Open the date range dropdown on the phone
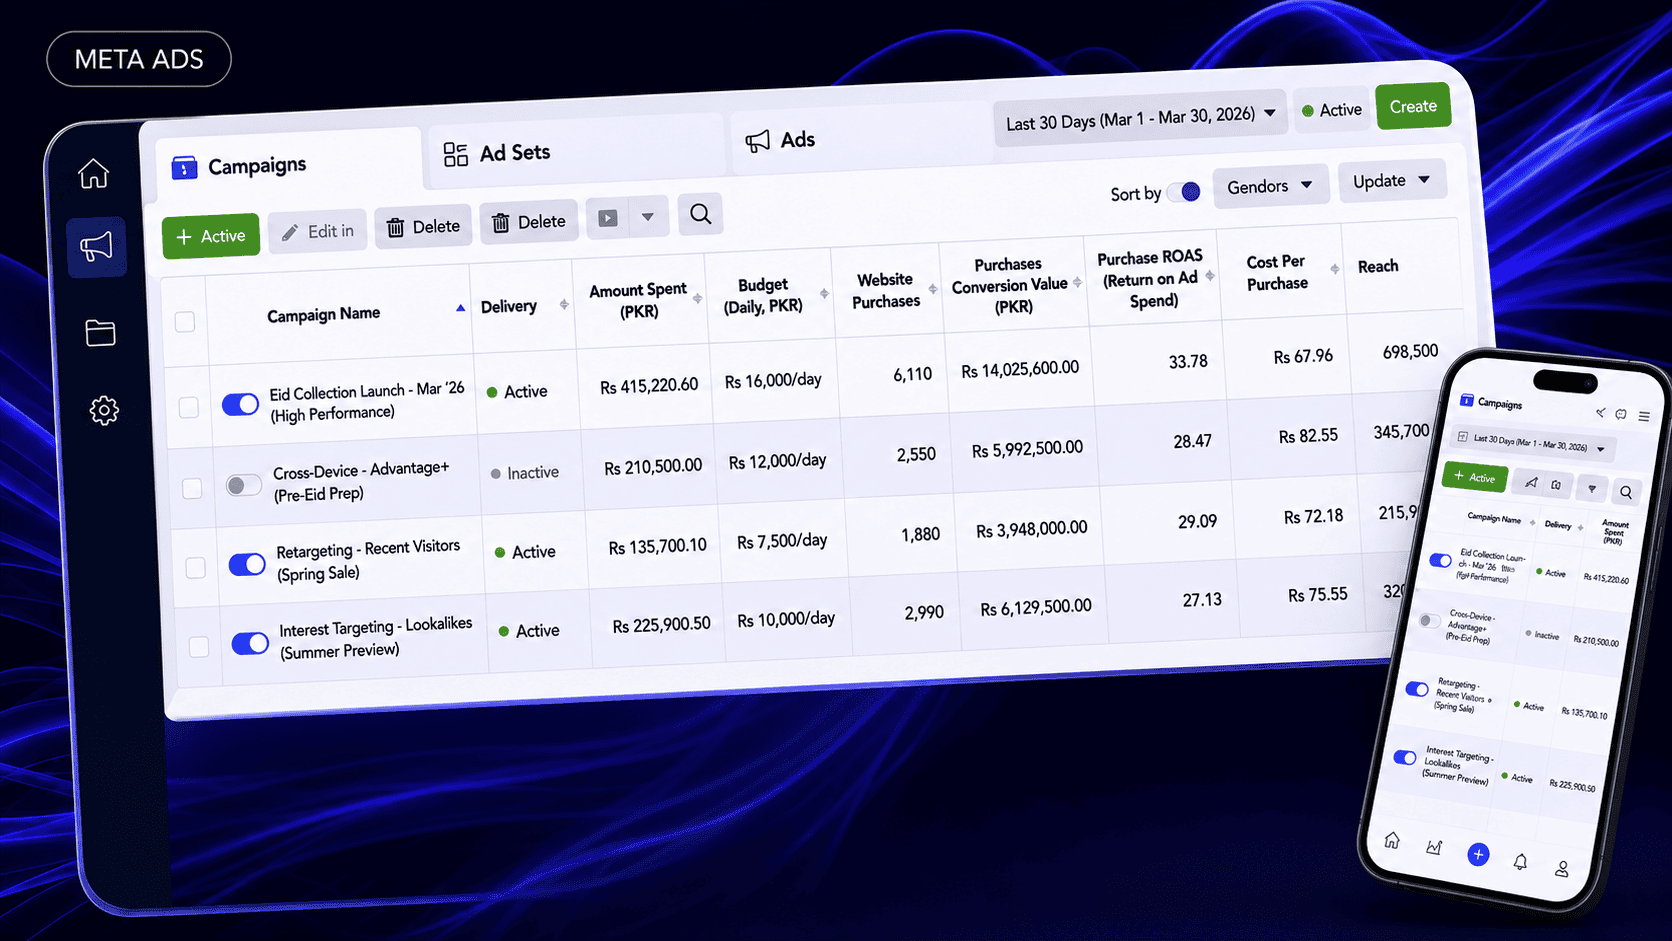The height and width of the screenshot is (941, 1672). (x=1532, y=442)
